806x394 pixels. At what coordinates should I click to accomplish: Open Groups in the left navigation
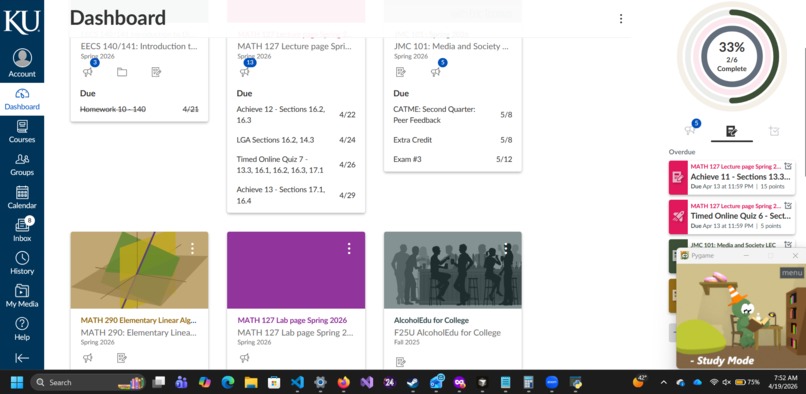pyautogui.click(x=22, y=164)
